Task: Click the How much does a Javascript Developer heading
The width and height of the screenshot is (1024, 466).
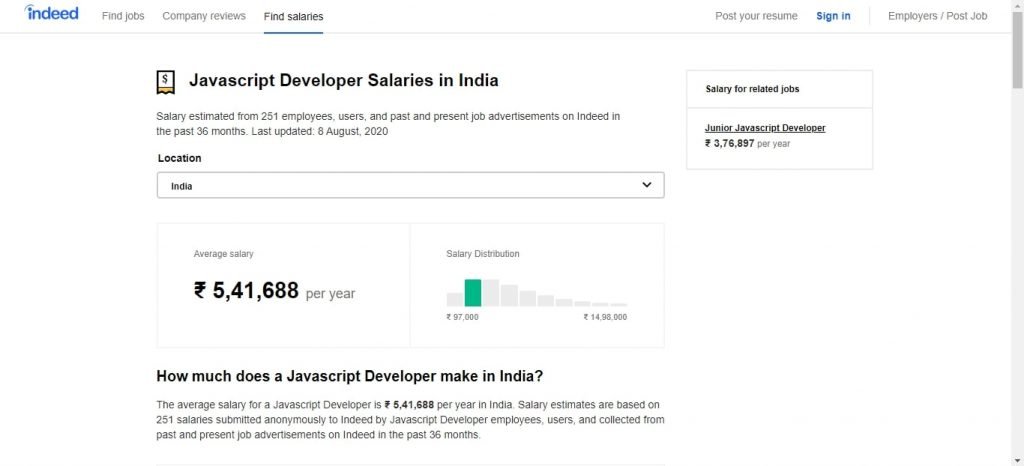Action: 349,377
